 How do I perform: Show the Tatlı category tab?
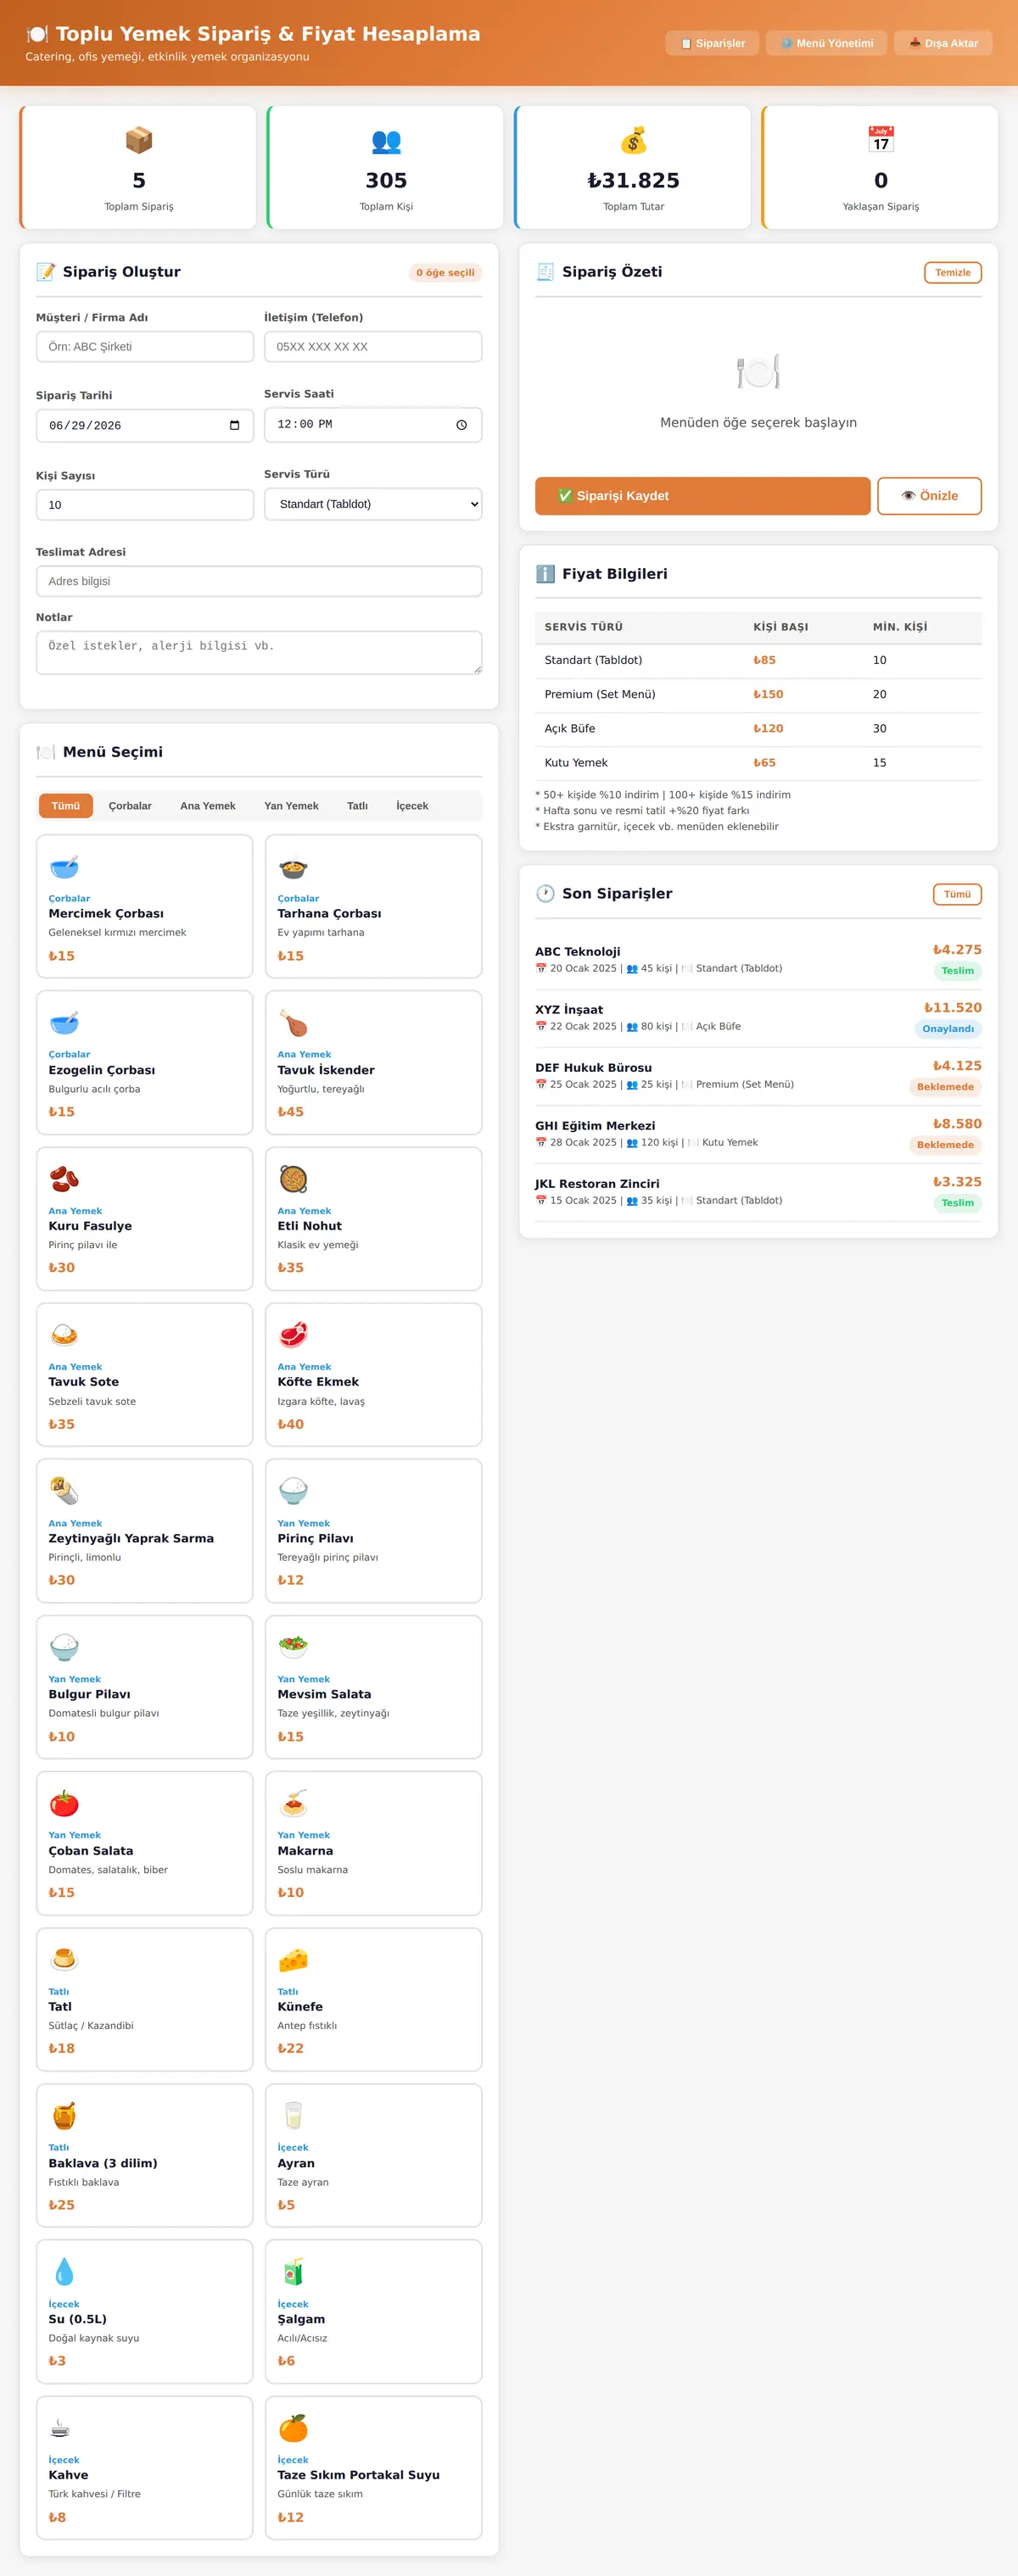tap(357, 806)
